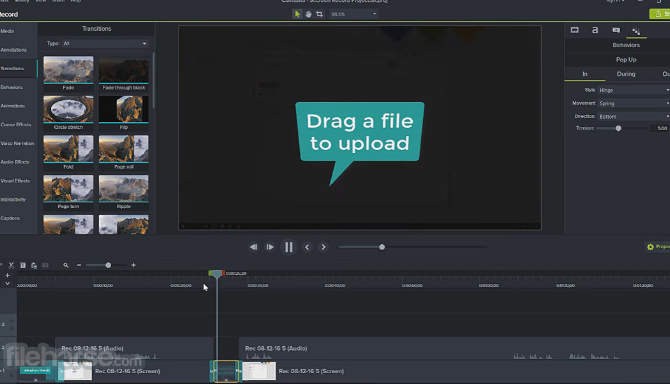This screenshot has width=670, height=384.
Task: Open the Audio Effects tab
Action: click(15, 162)
